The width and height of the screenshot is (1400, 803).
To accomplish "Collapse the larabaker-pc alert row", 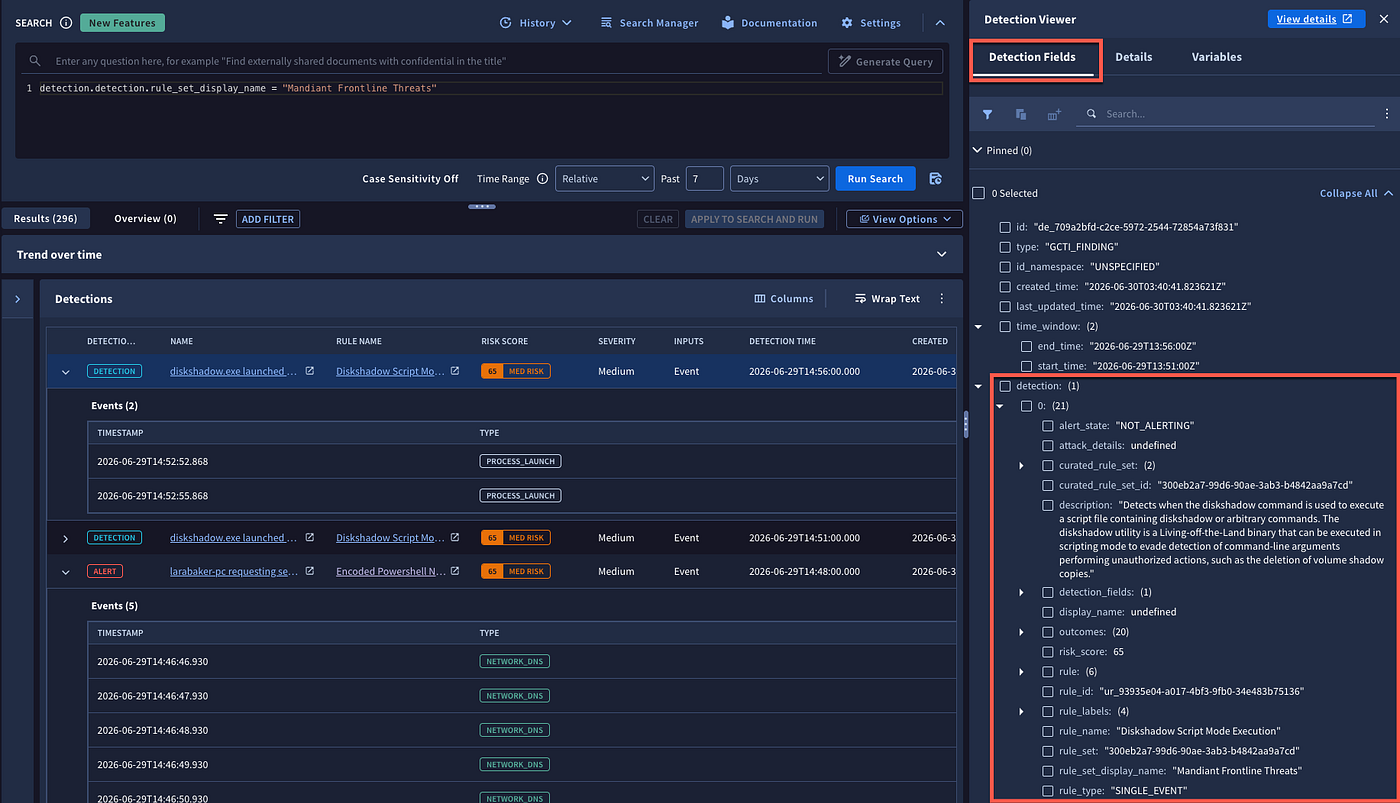I will [x=66, y=573].
